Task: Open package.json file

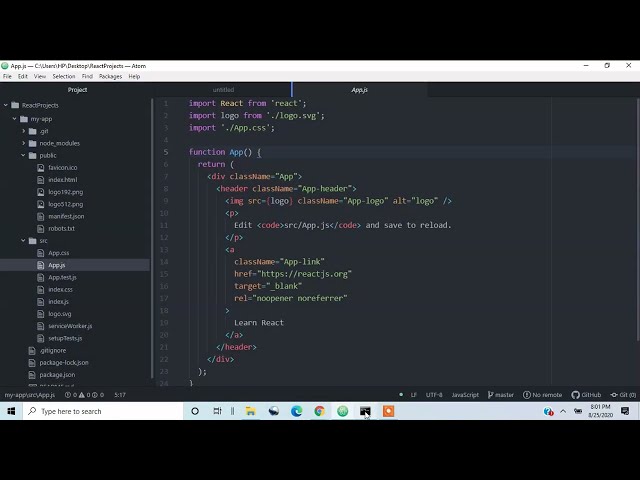Action: pos(57,375)
